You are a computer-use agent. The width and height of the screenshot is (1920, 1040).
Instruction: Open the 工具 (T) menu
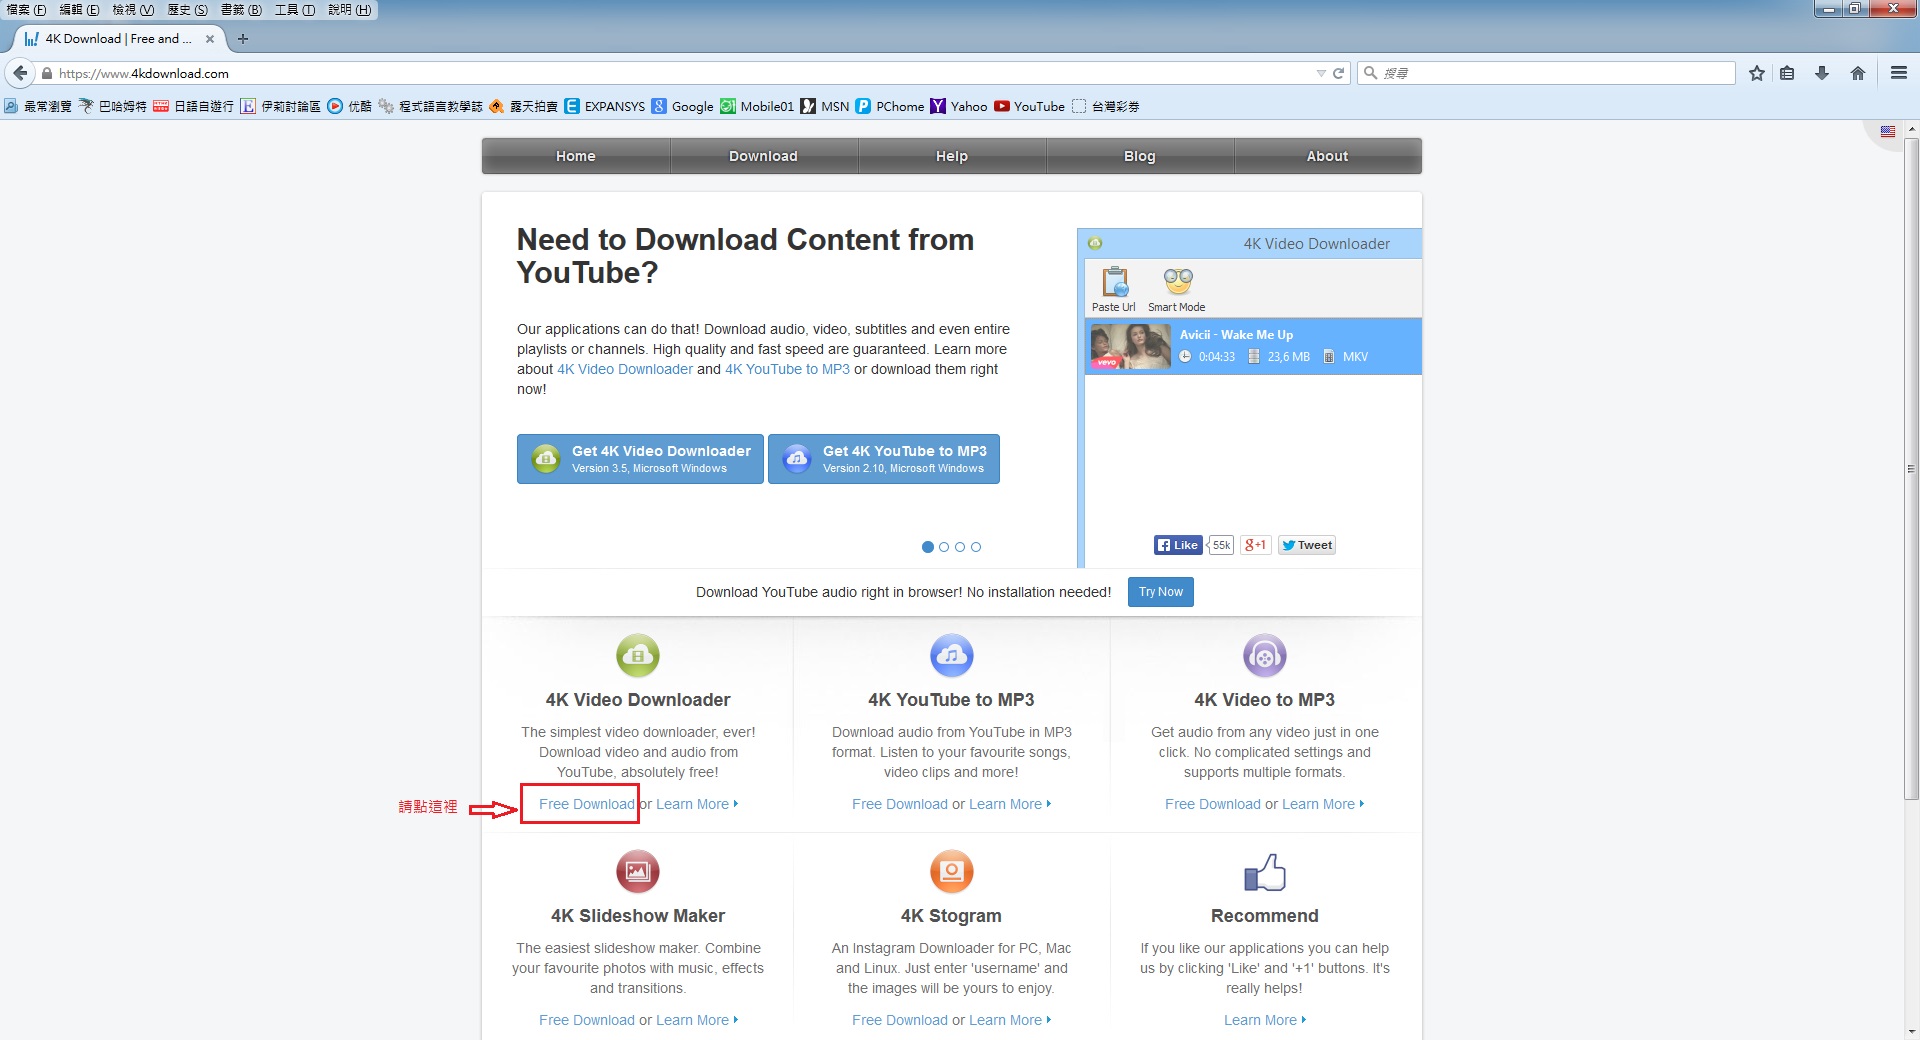point(295,9)
